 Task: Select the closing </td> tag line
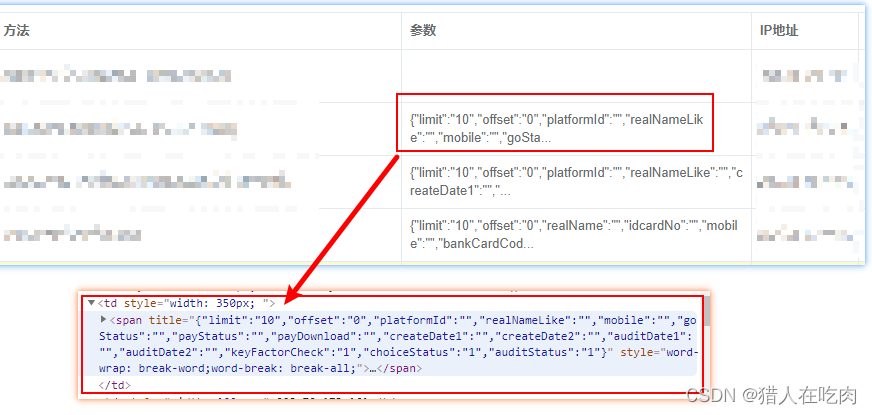tap(115, 384)
